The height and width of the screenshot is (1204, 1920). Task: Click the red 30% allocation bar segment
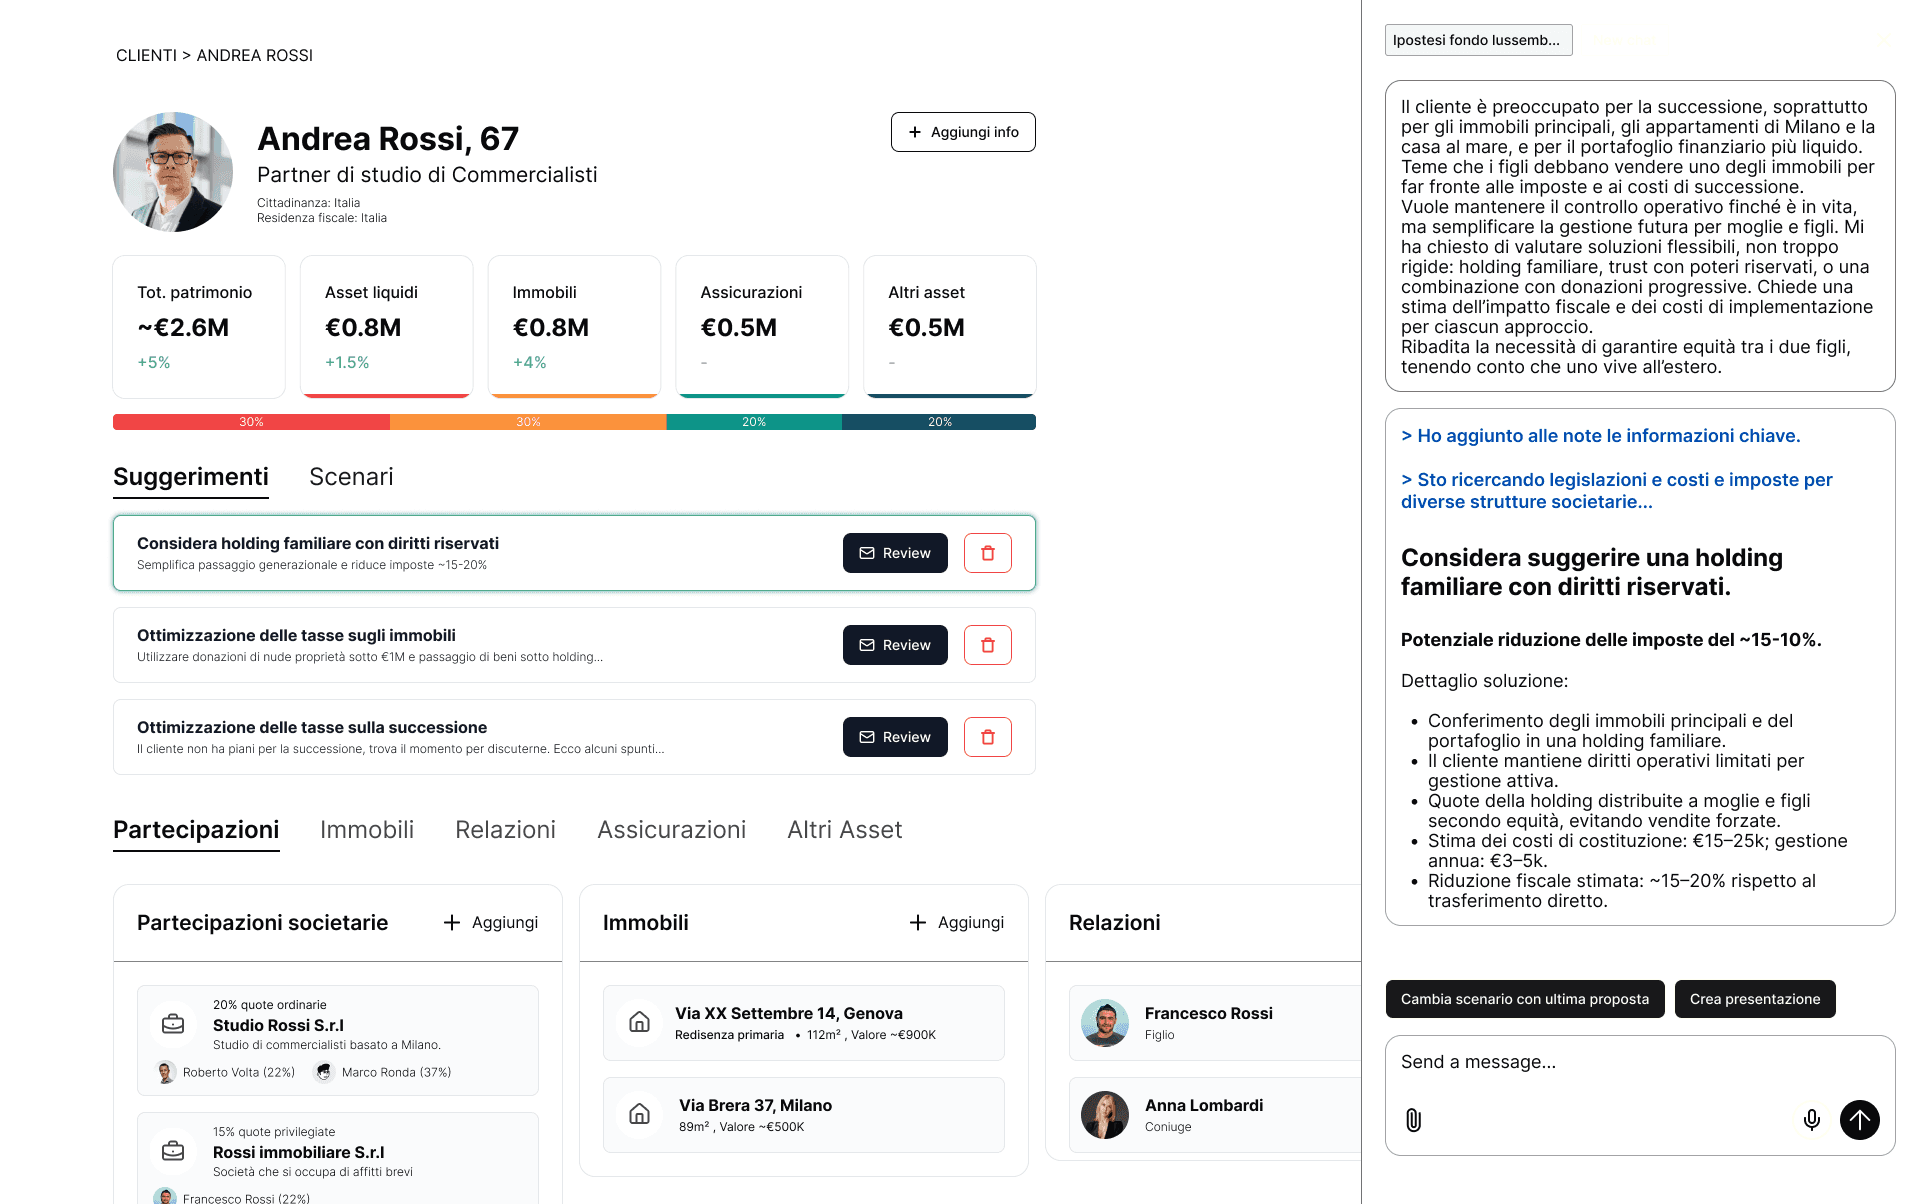pos(251,422)
